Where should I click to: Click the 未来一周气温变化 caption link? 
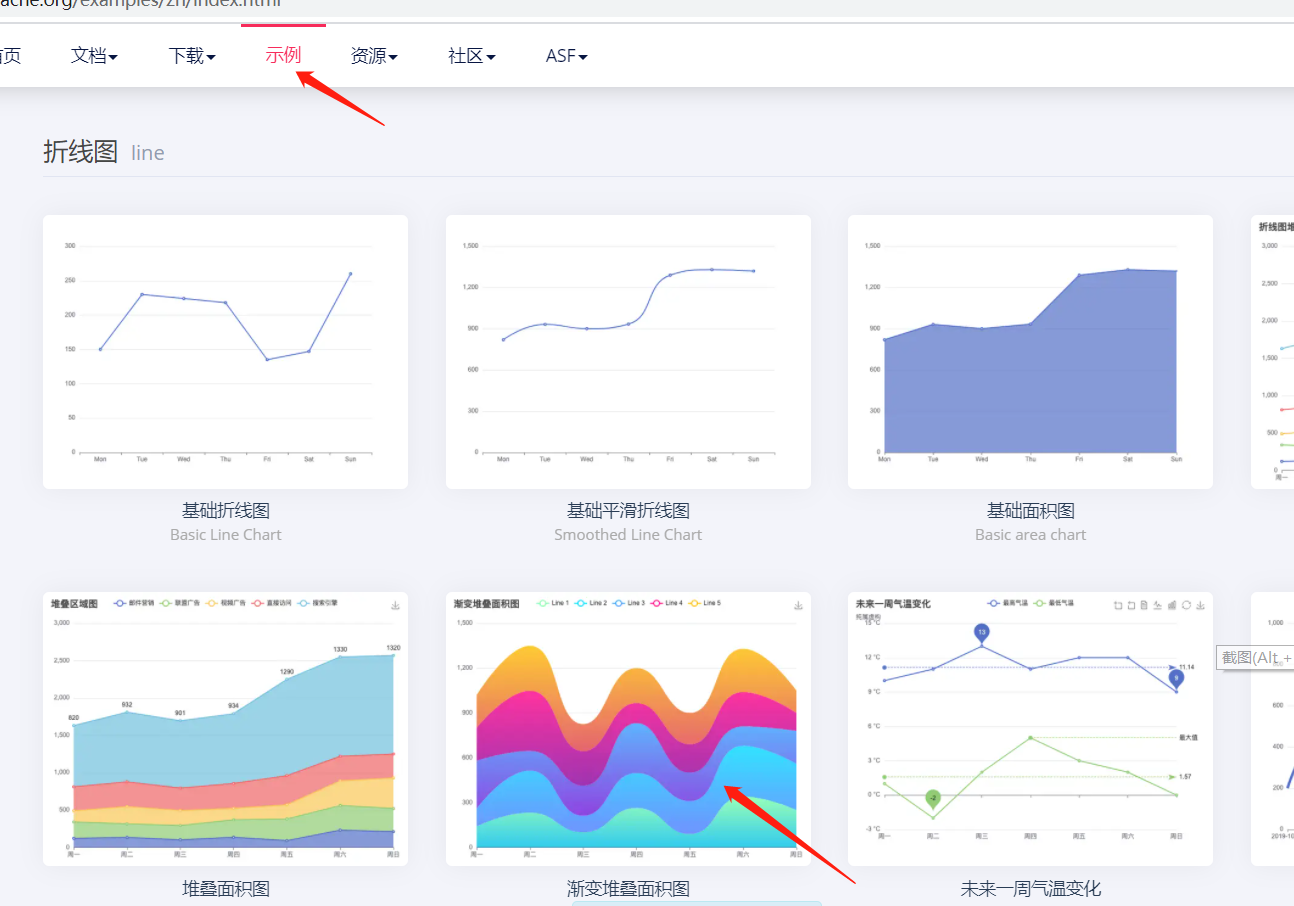point(1030,889)
